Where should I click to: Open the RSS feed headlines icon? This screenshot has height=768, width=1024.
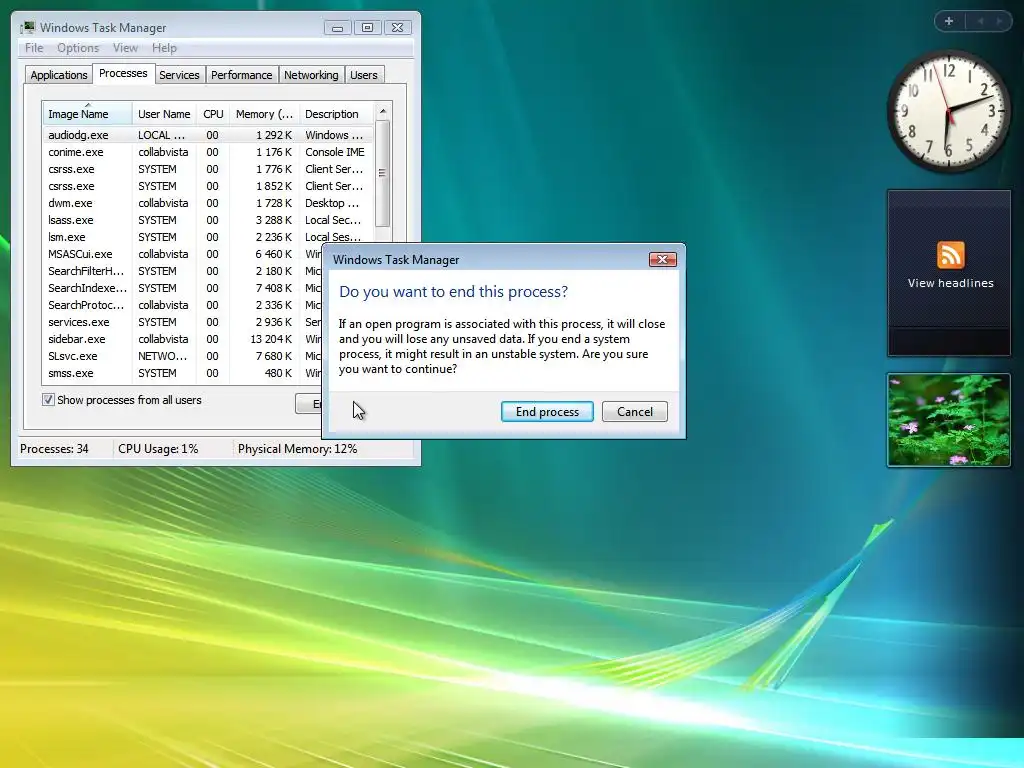coord(950,255)
